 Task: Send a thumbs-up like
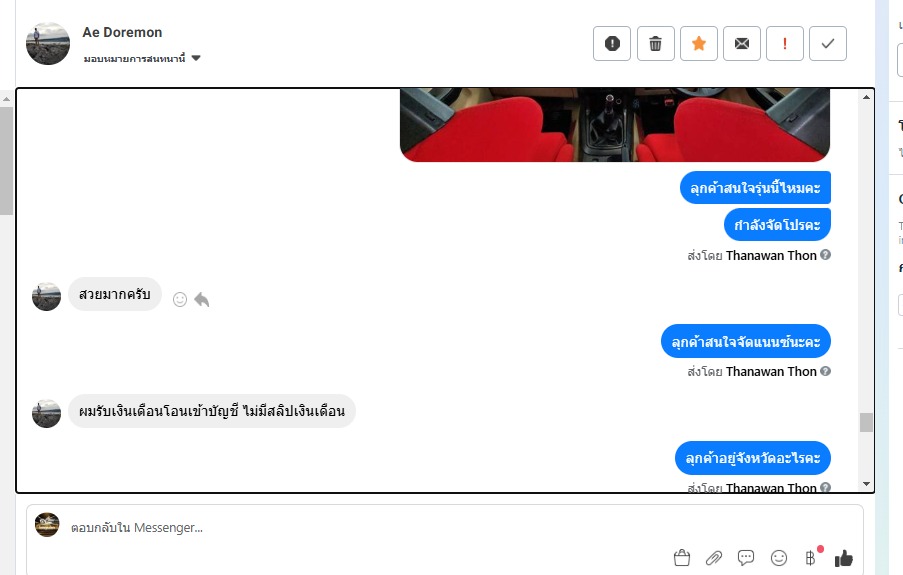pyautogui.click(x=844, y=558)
